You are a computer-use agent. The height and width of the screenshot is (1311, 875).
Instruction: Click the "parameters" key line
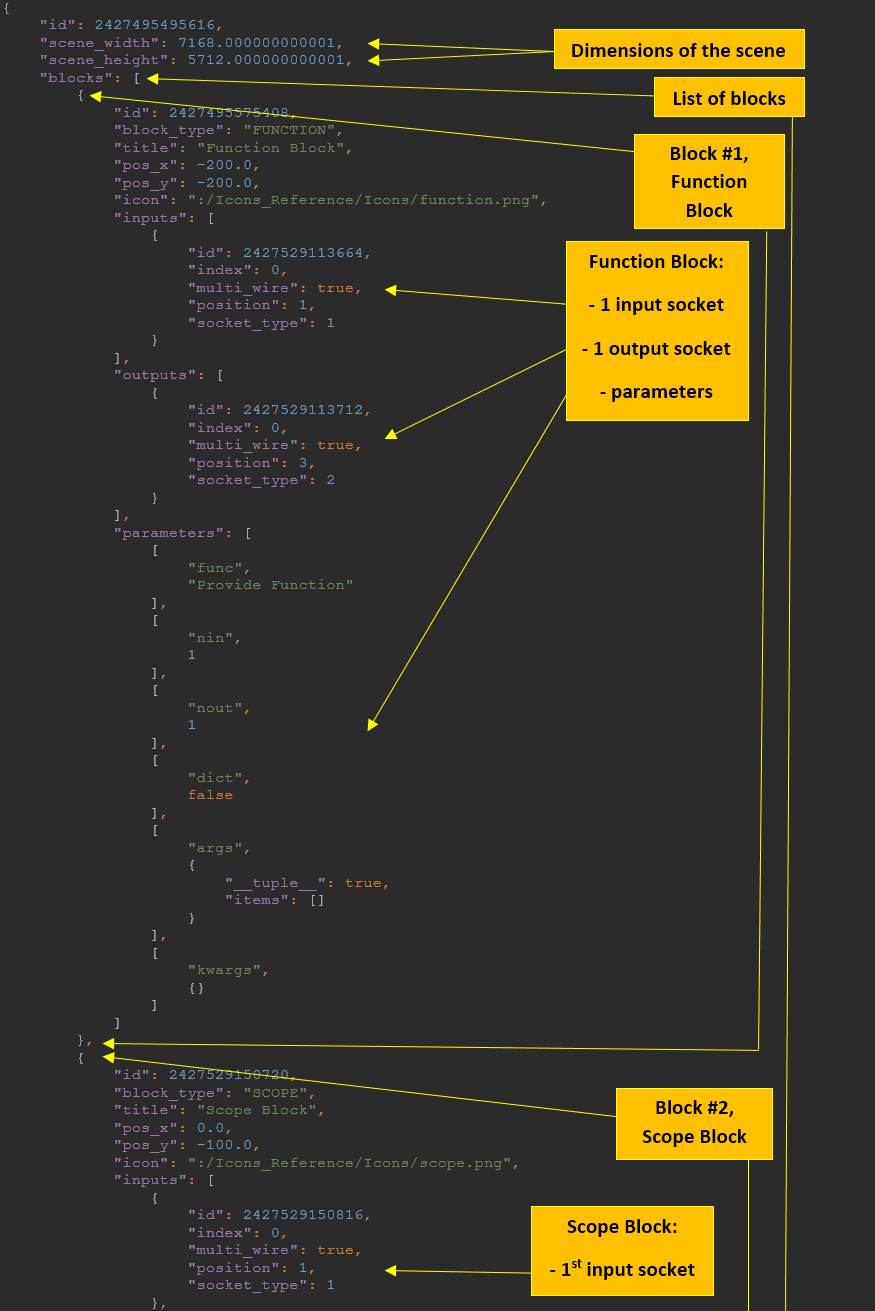[x=183, y=533]
